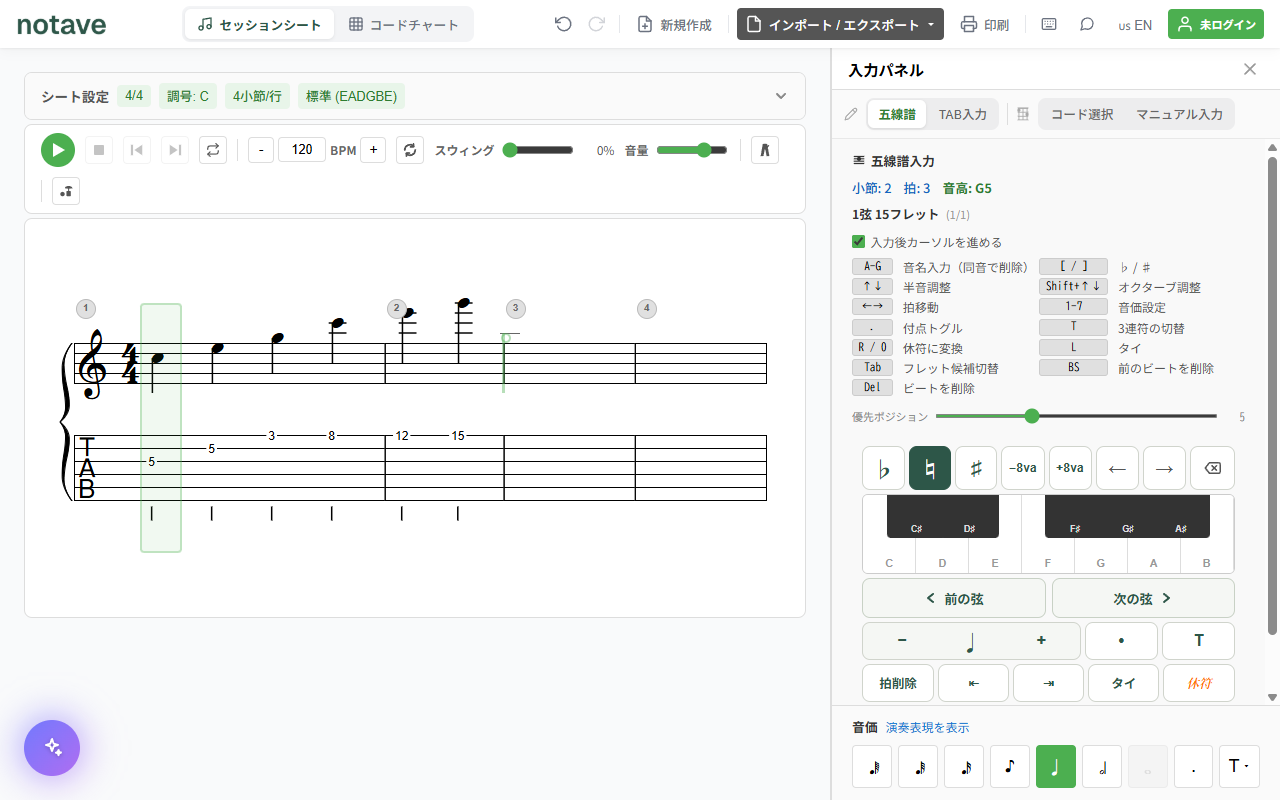The height and width of the screenshot is (800, 1280).
Task: Select the コード選択 tab
Action: 1082,114
